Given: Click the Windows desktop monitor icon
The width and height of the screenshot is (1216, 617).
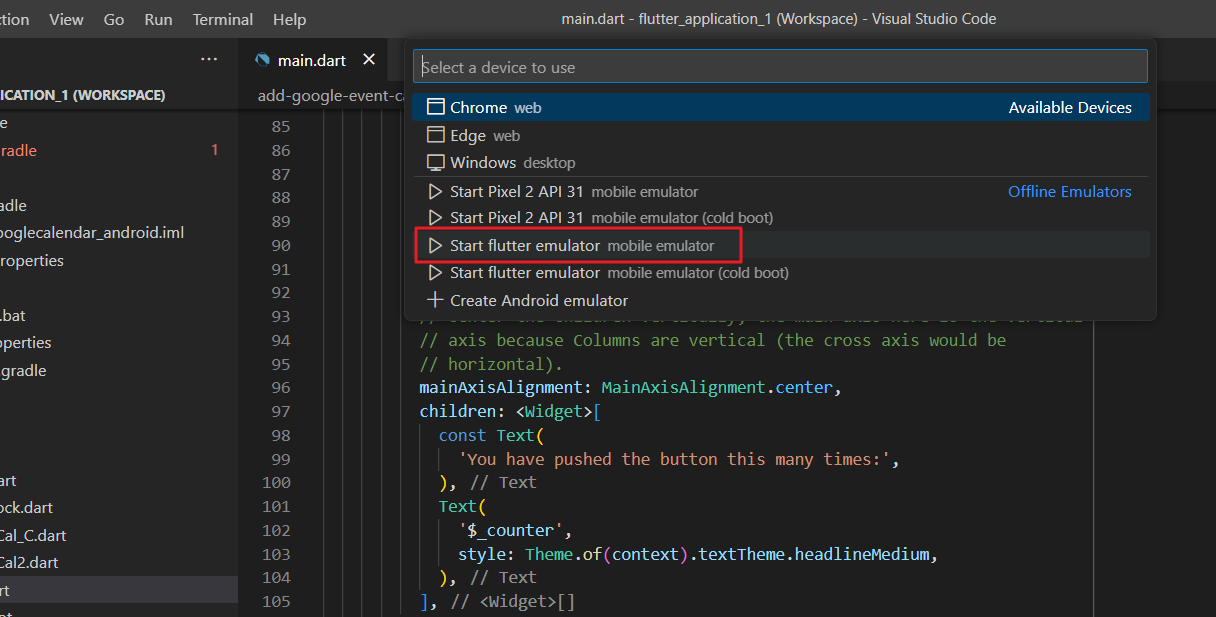Looking at the screenshot, I should tap(435, 162).
